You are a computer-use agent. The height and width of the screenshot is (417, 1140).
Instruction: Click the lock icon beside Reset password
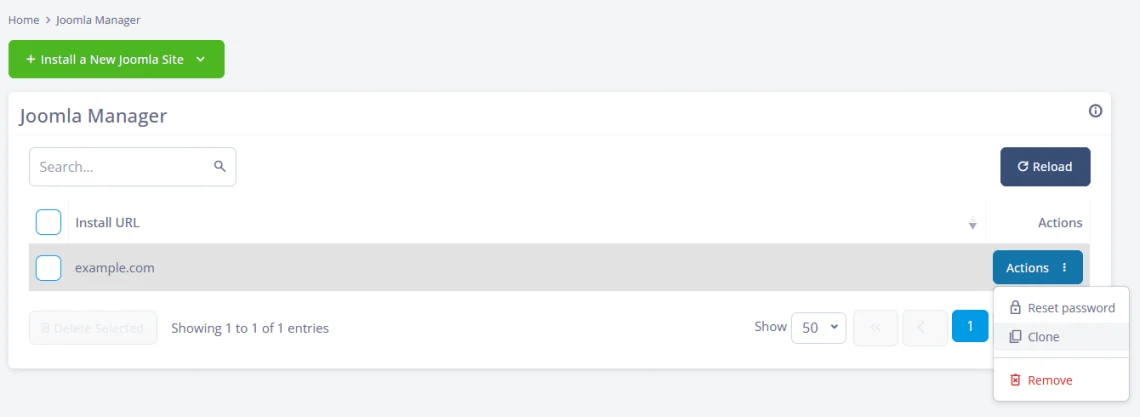pyautogui.click(x=1016, y=308)
